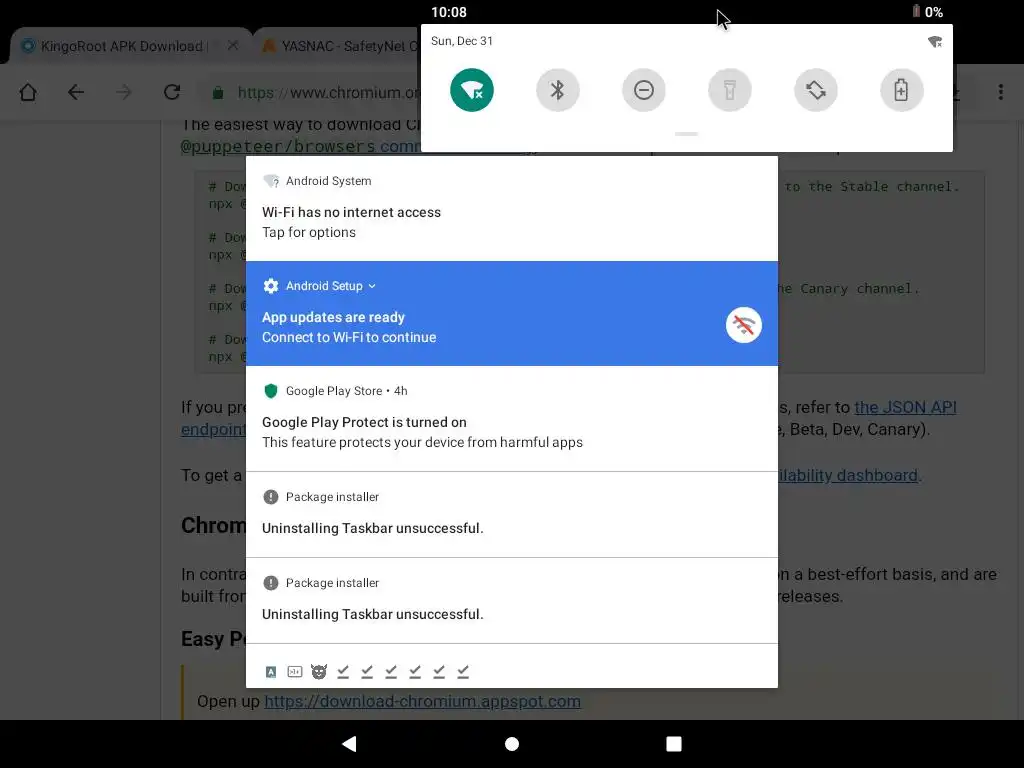Tap the crossed-out Wi-Fi icon in Android Setup notification
This screenshot has width=1024, height=768.
pos(744,325)
